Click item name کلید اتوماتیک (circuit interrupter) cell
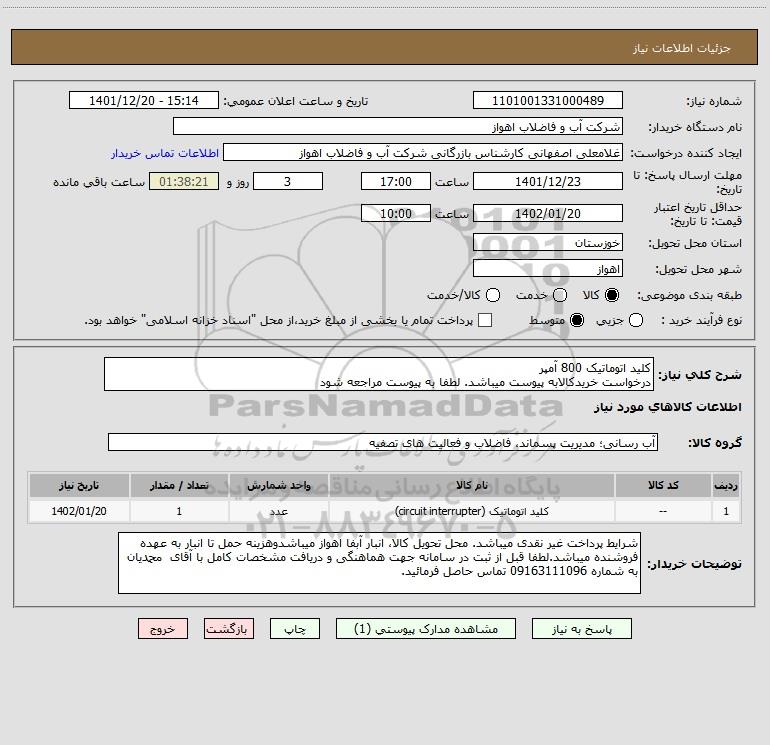This screenshot has width=770, height=745. [x=471, y=511]
